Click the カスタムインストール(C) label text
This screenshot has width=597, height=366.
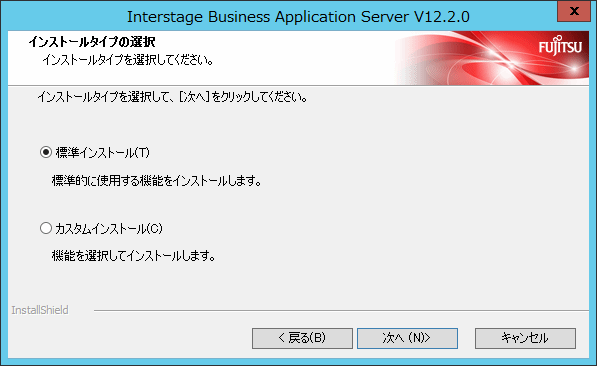[109, 229]
